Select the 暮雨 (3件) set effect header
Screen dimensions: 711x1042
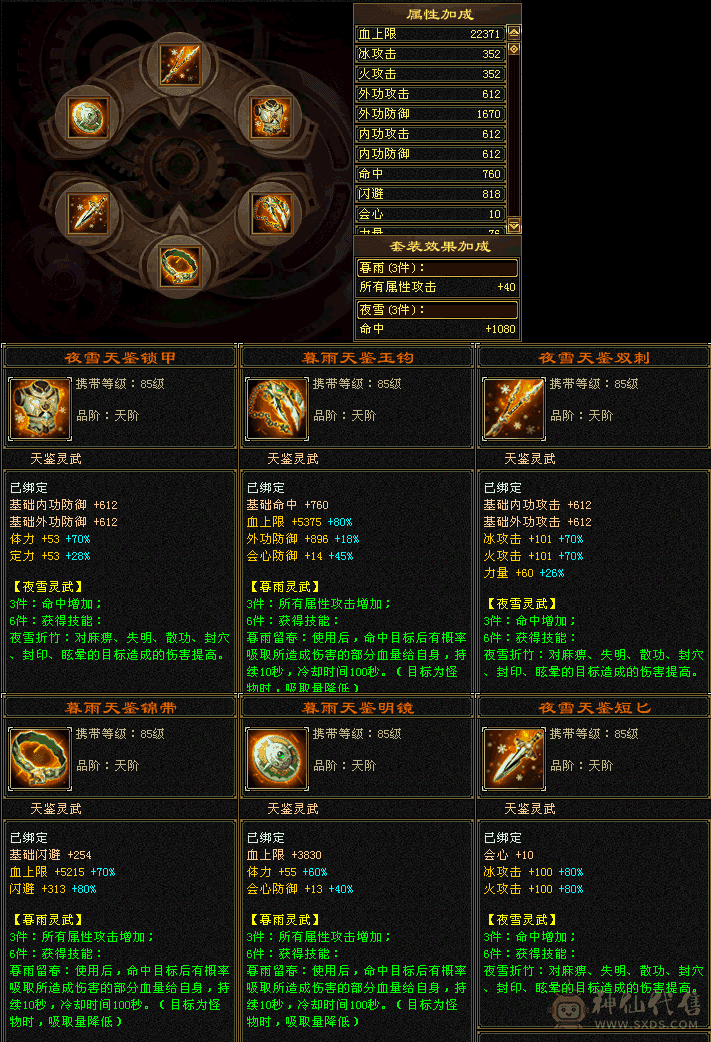(437, 268)
